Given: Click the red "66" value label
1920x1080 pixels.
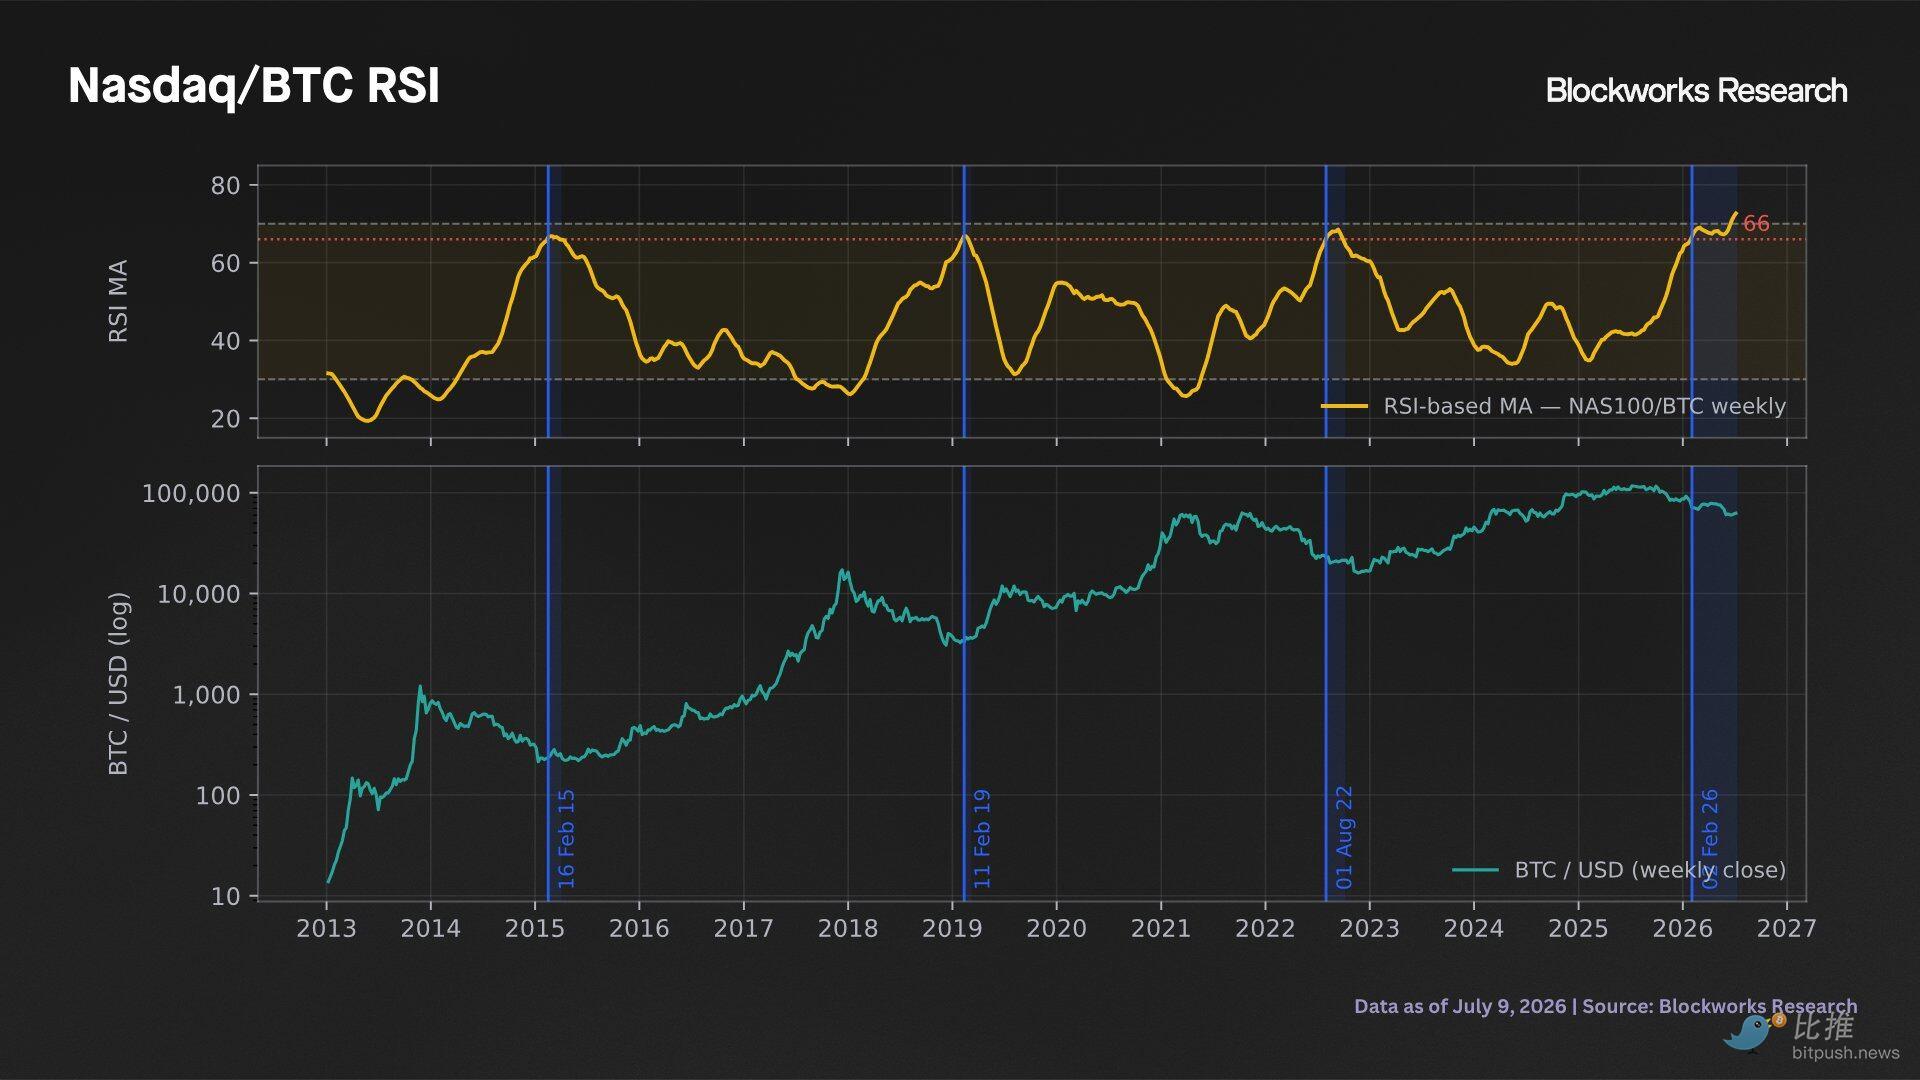Looking at the screenshot, I should (1756, 224).
